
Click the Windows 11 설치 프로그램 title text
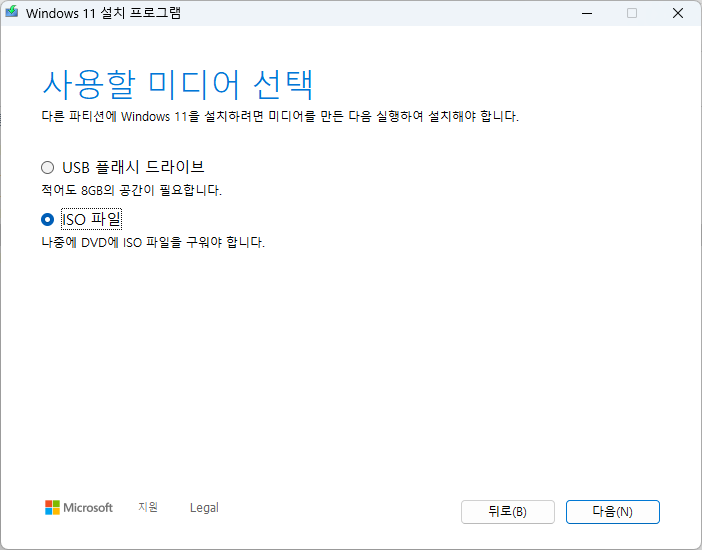coord(103,13)
